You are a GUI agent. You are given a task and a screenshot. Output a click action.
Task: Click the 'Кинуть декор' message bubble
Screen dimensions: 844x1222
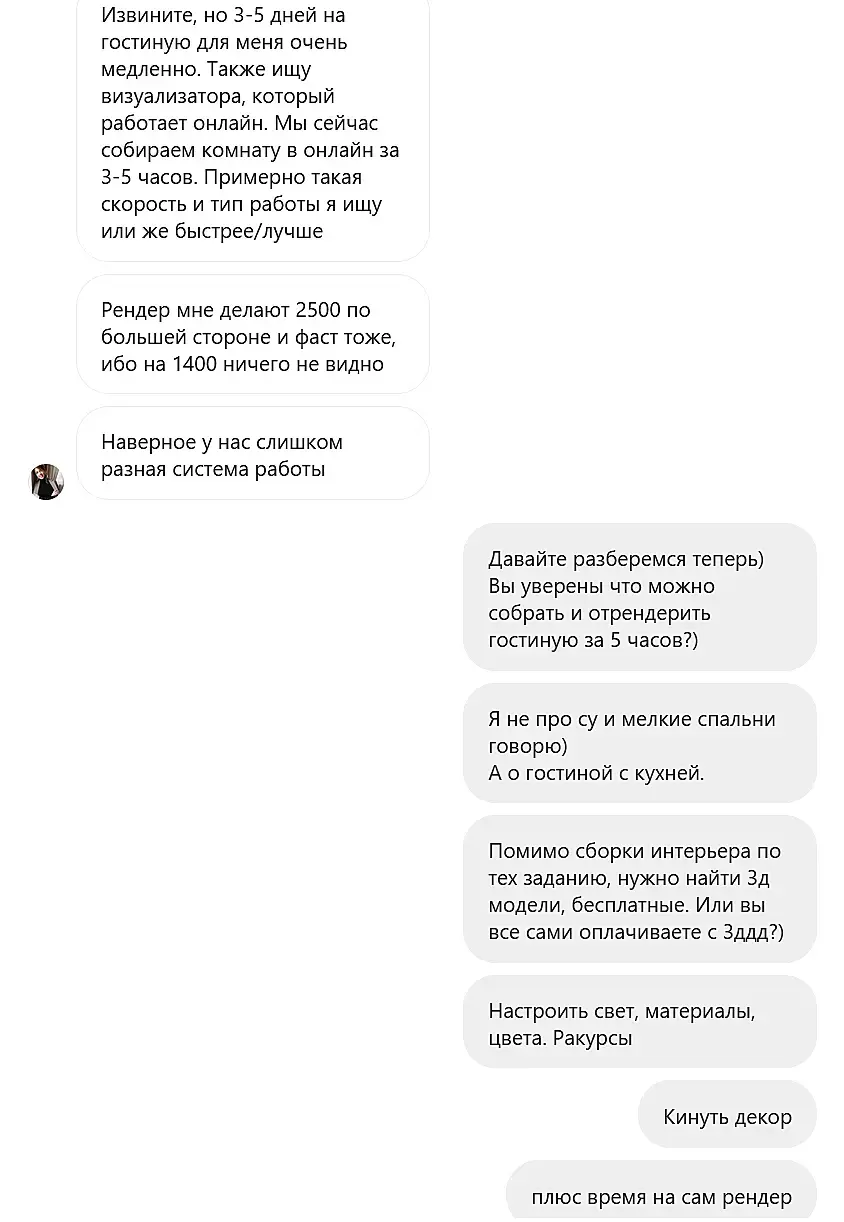coord(727,1116)
